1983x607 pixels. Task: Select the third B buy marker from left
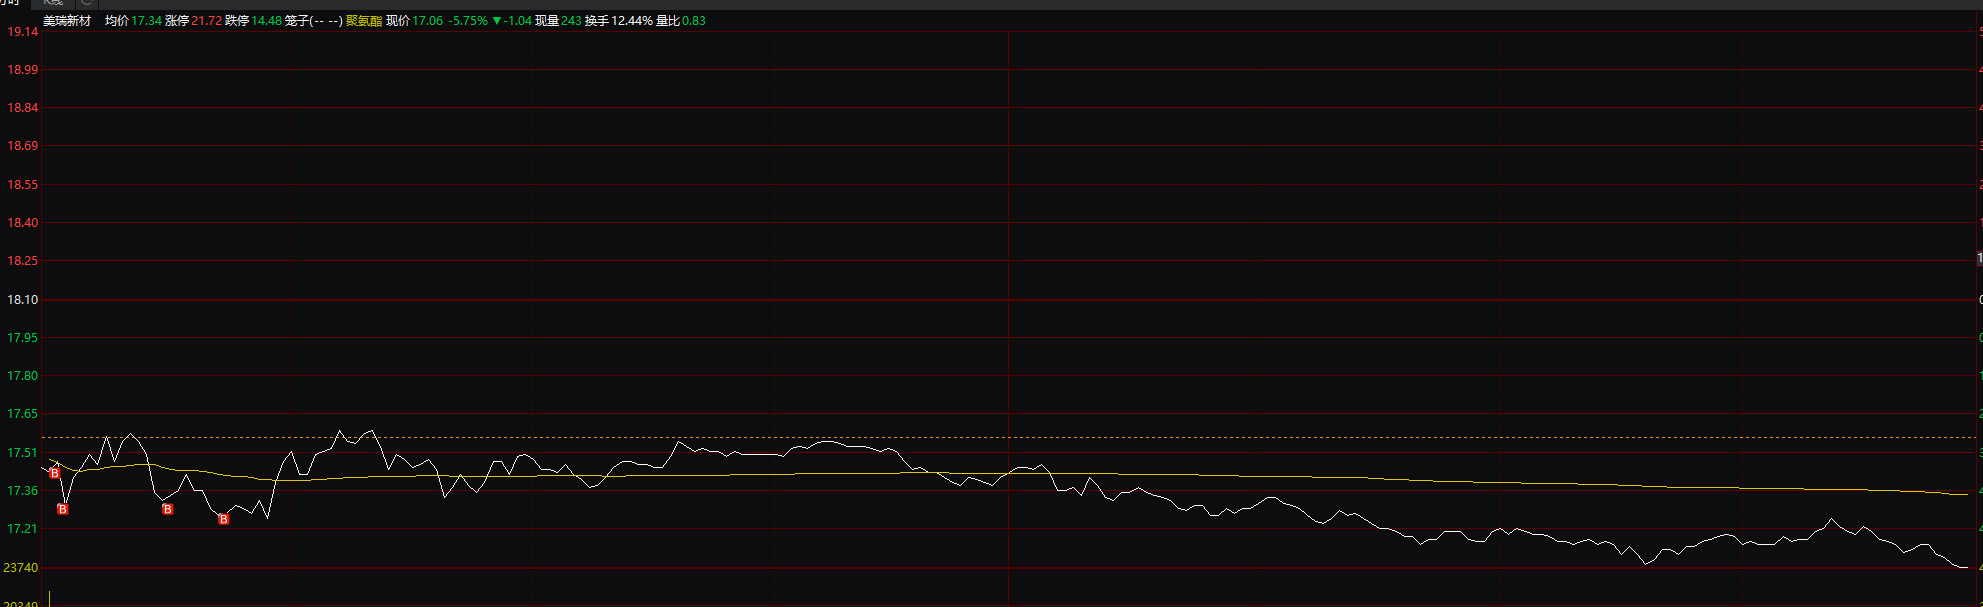(x=168, y=509)
